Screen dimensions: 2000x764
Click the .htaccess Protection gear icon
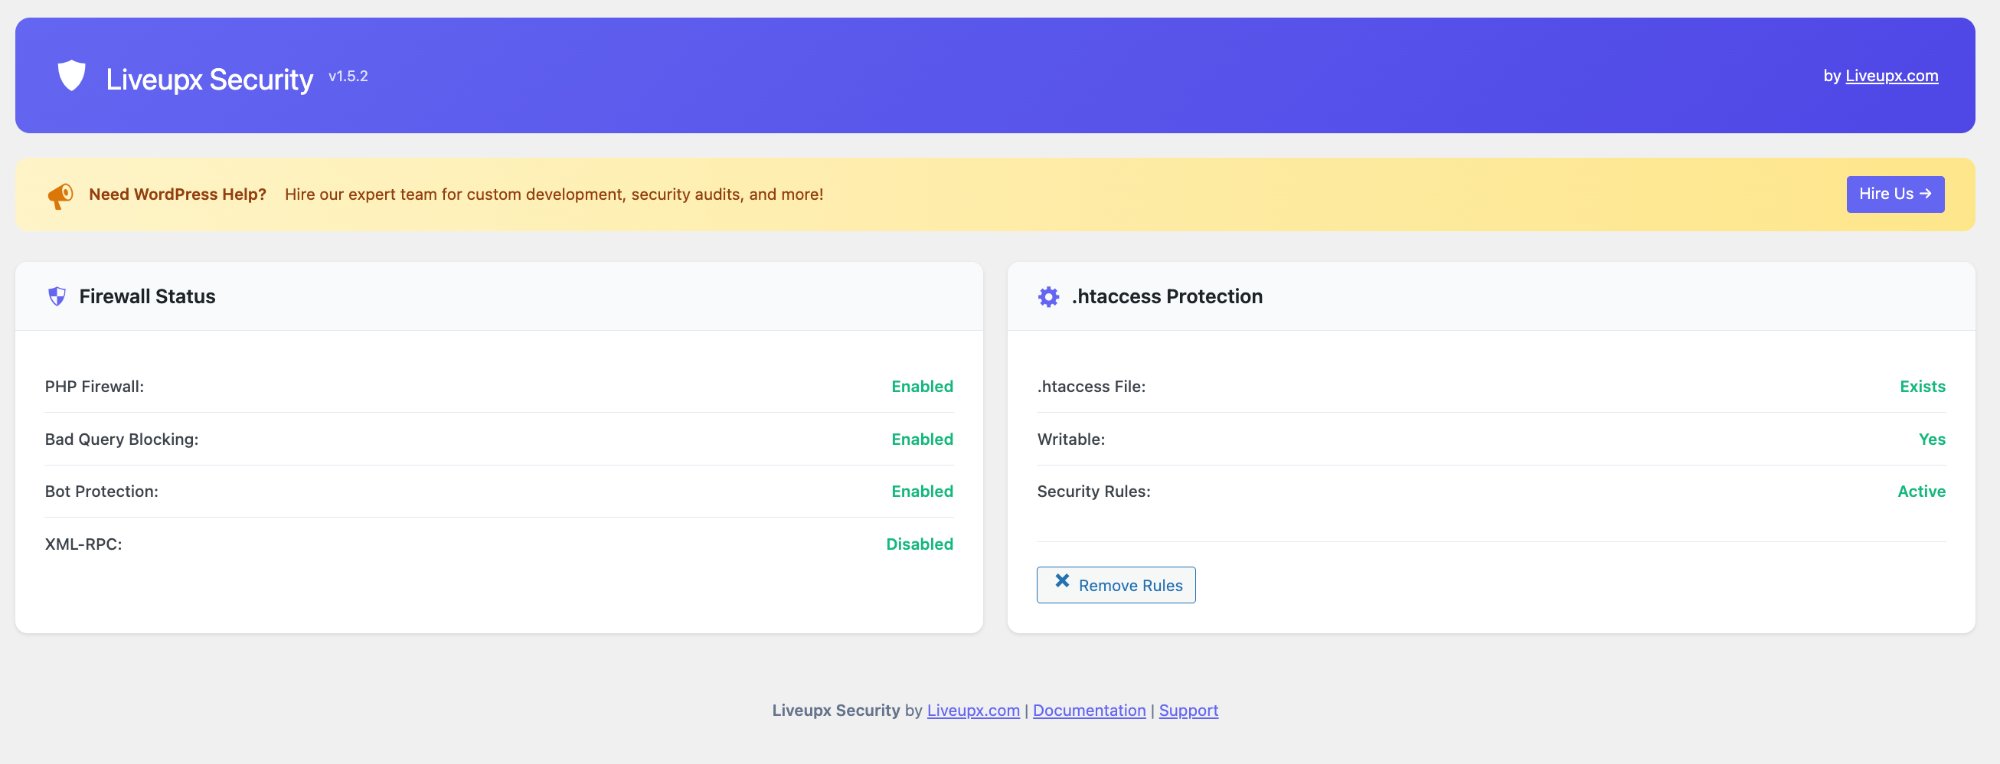coord(1048,296)
